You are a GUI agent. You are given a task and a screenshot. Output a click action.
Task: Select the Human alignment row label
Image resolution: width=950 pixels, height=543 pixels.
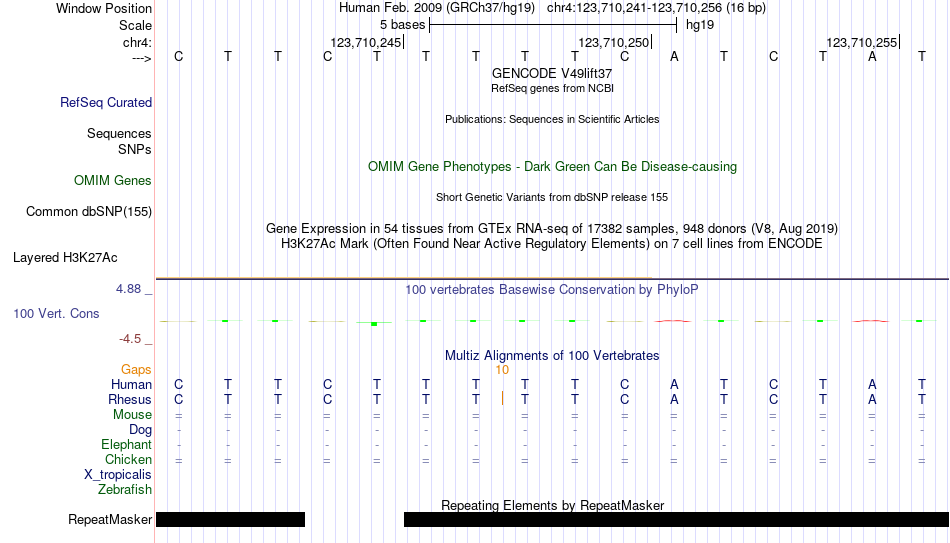pos(131,385)
